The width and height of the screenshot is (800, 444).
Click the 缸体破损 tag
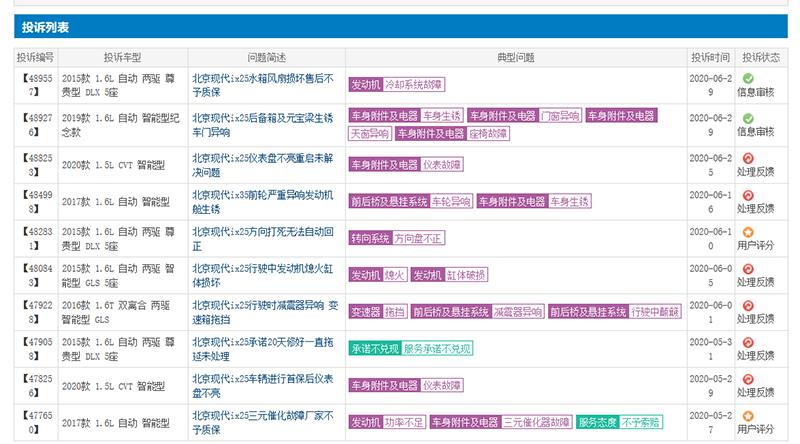[466, 275]
